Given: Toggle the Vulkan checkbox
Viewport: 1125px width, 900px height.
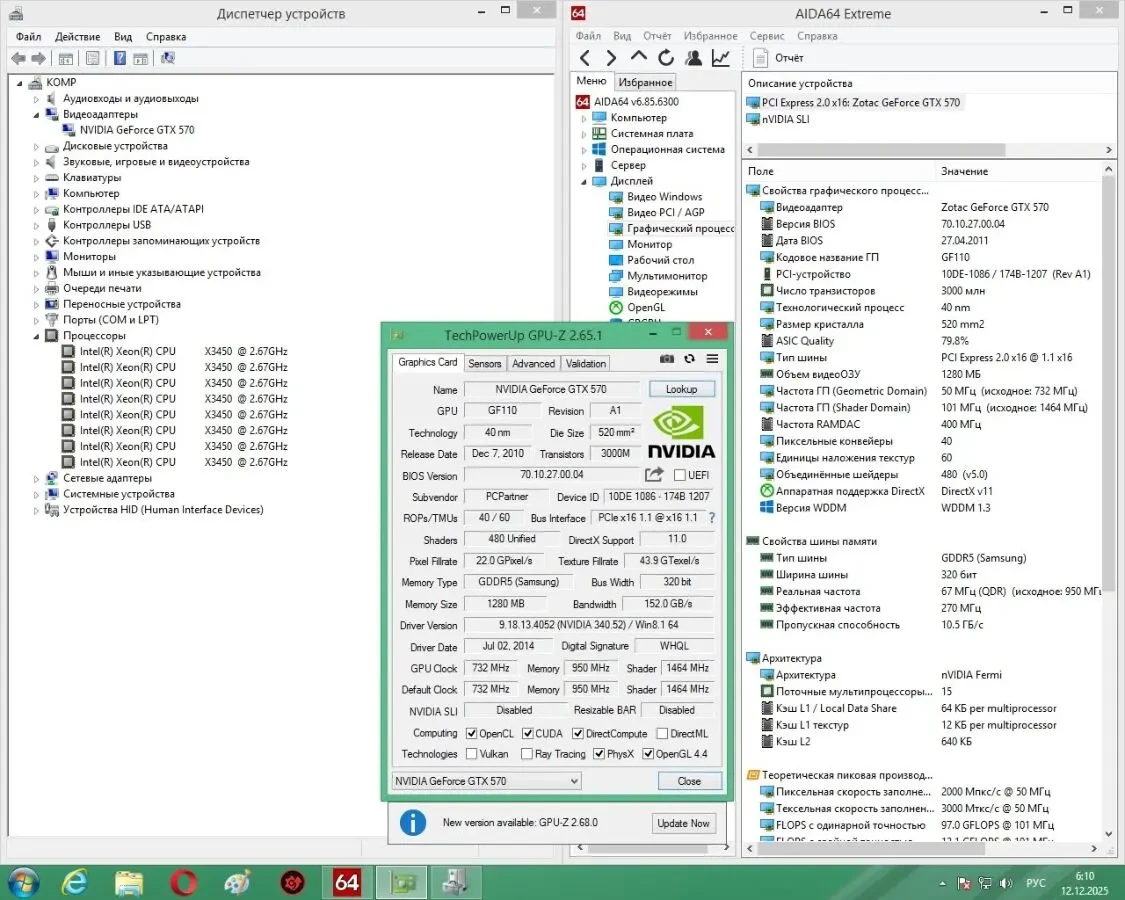Looking at the screenshot, I should [471, 754].
